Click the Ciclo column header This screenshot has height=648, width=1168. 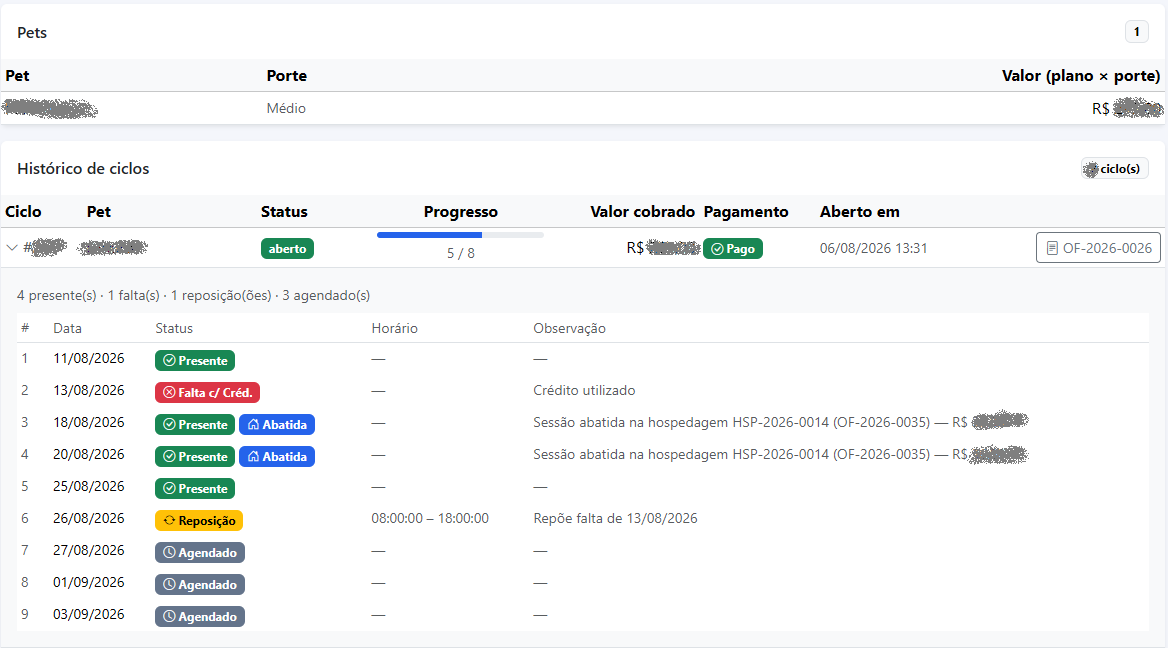[23, 212]
